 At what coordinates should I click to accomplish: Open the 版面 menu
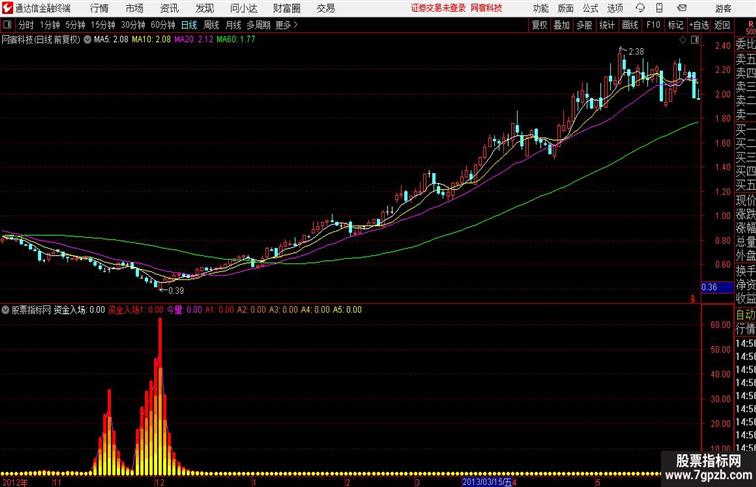click(x=566, y=8)
